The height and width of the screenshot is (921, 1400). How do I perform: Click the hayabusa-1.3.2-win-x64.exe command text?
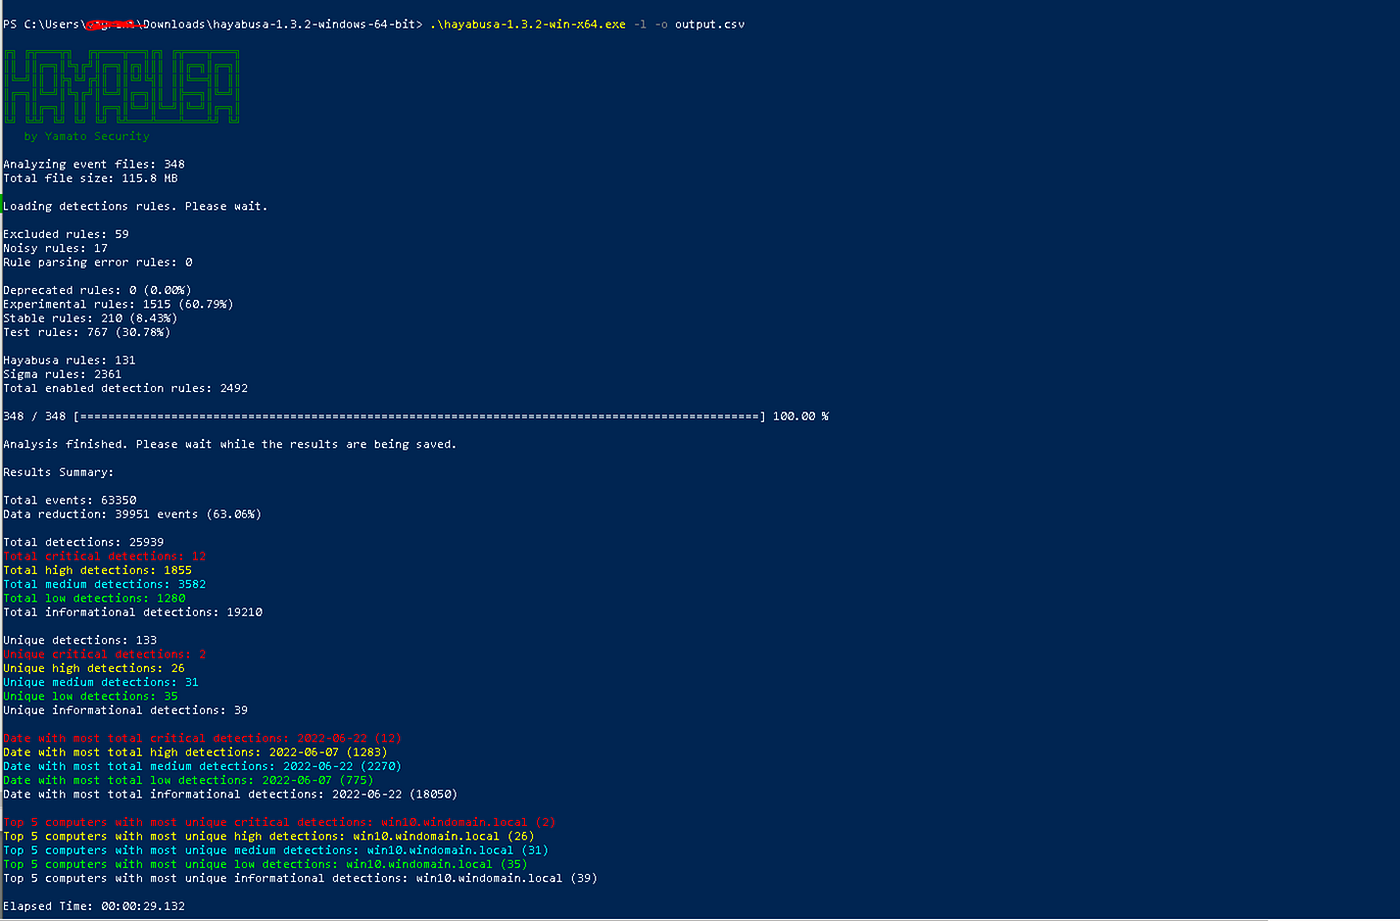(x=528, y=24)
